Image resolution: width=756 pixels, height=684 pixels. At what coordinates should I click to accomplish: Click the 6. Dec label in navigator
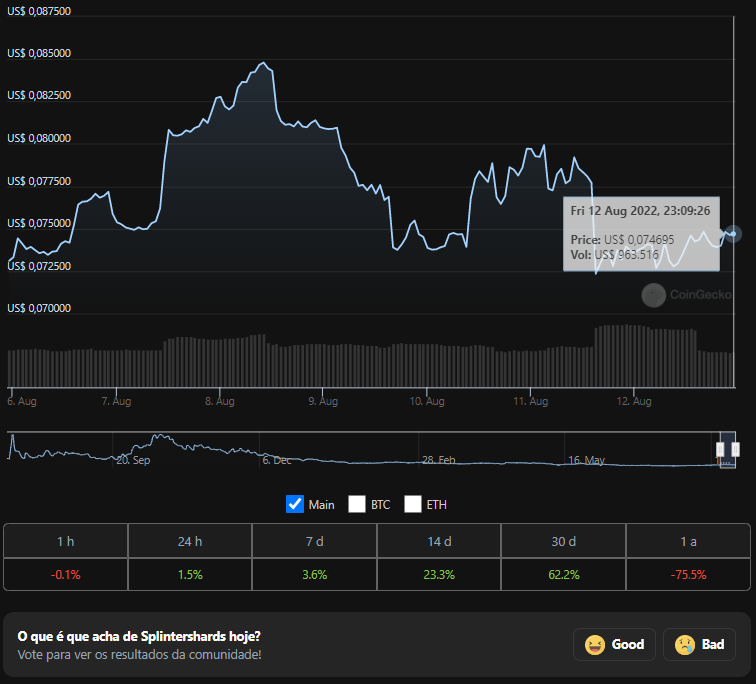click(277, 460)
